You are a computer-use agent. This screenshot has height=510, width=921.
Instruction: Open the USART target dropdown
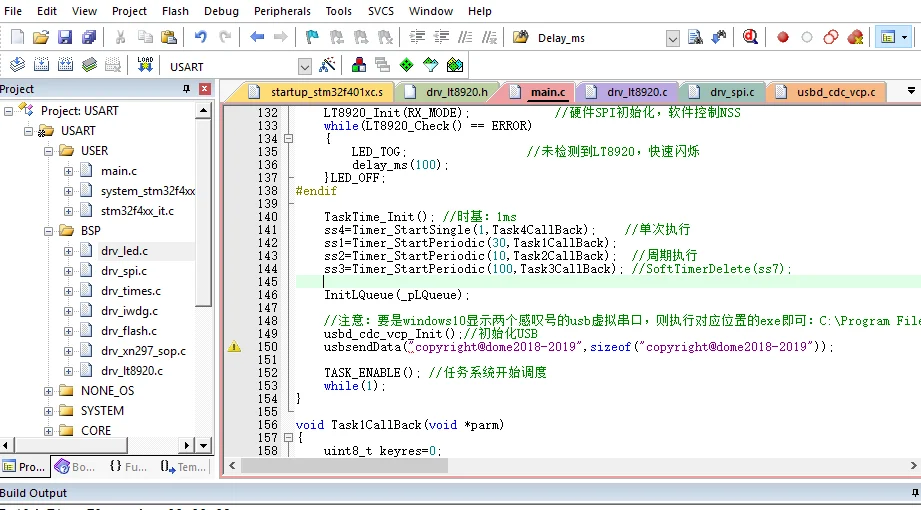(x=304, y=66)
